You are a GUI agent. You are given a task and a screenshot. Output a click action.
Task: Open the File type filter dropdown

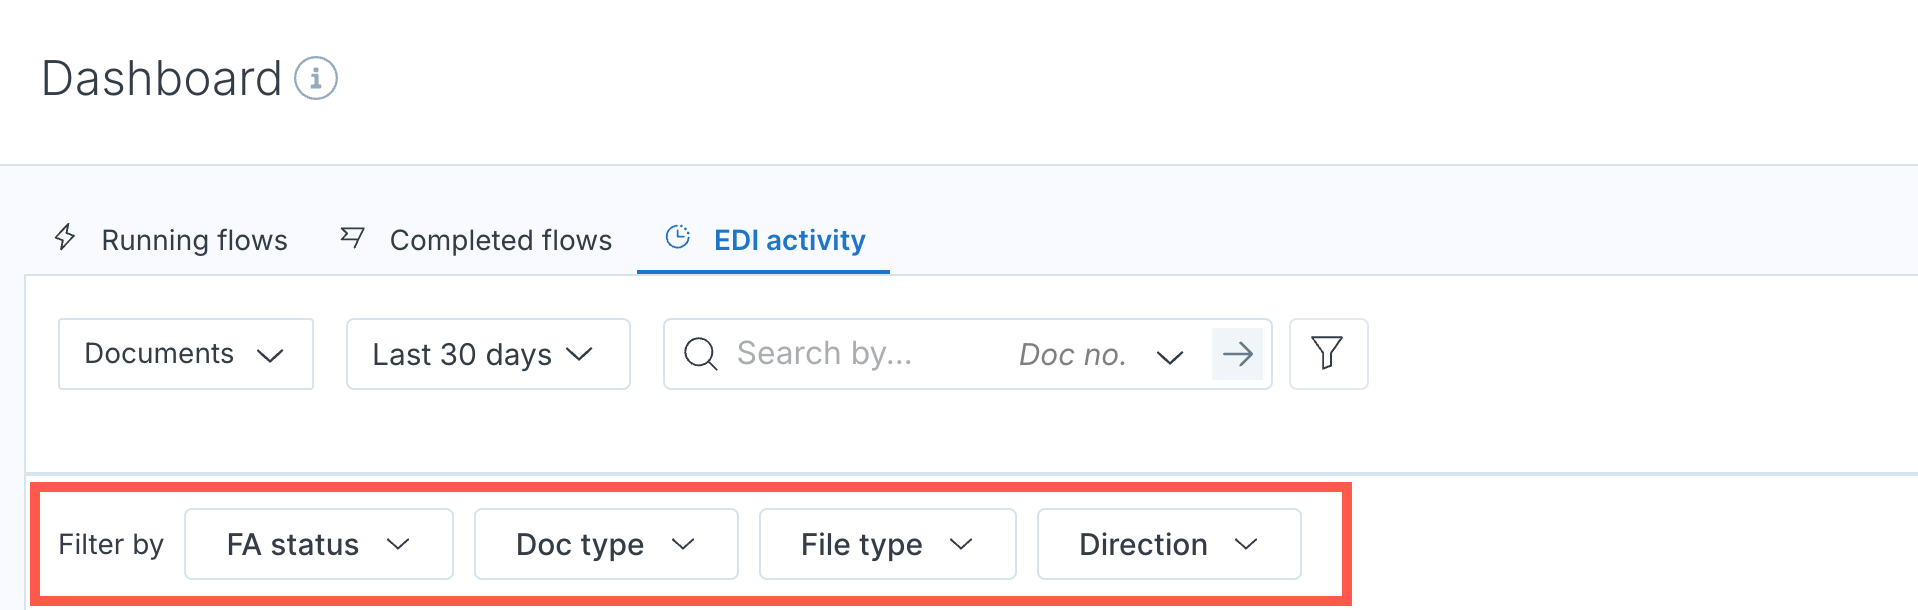point(888,544)
